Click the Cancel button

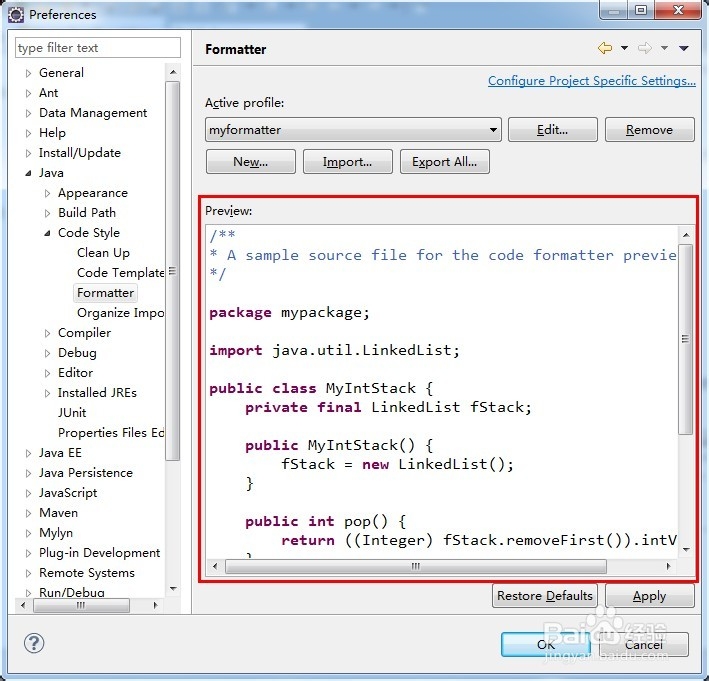644,644
